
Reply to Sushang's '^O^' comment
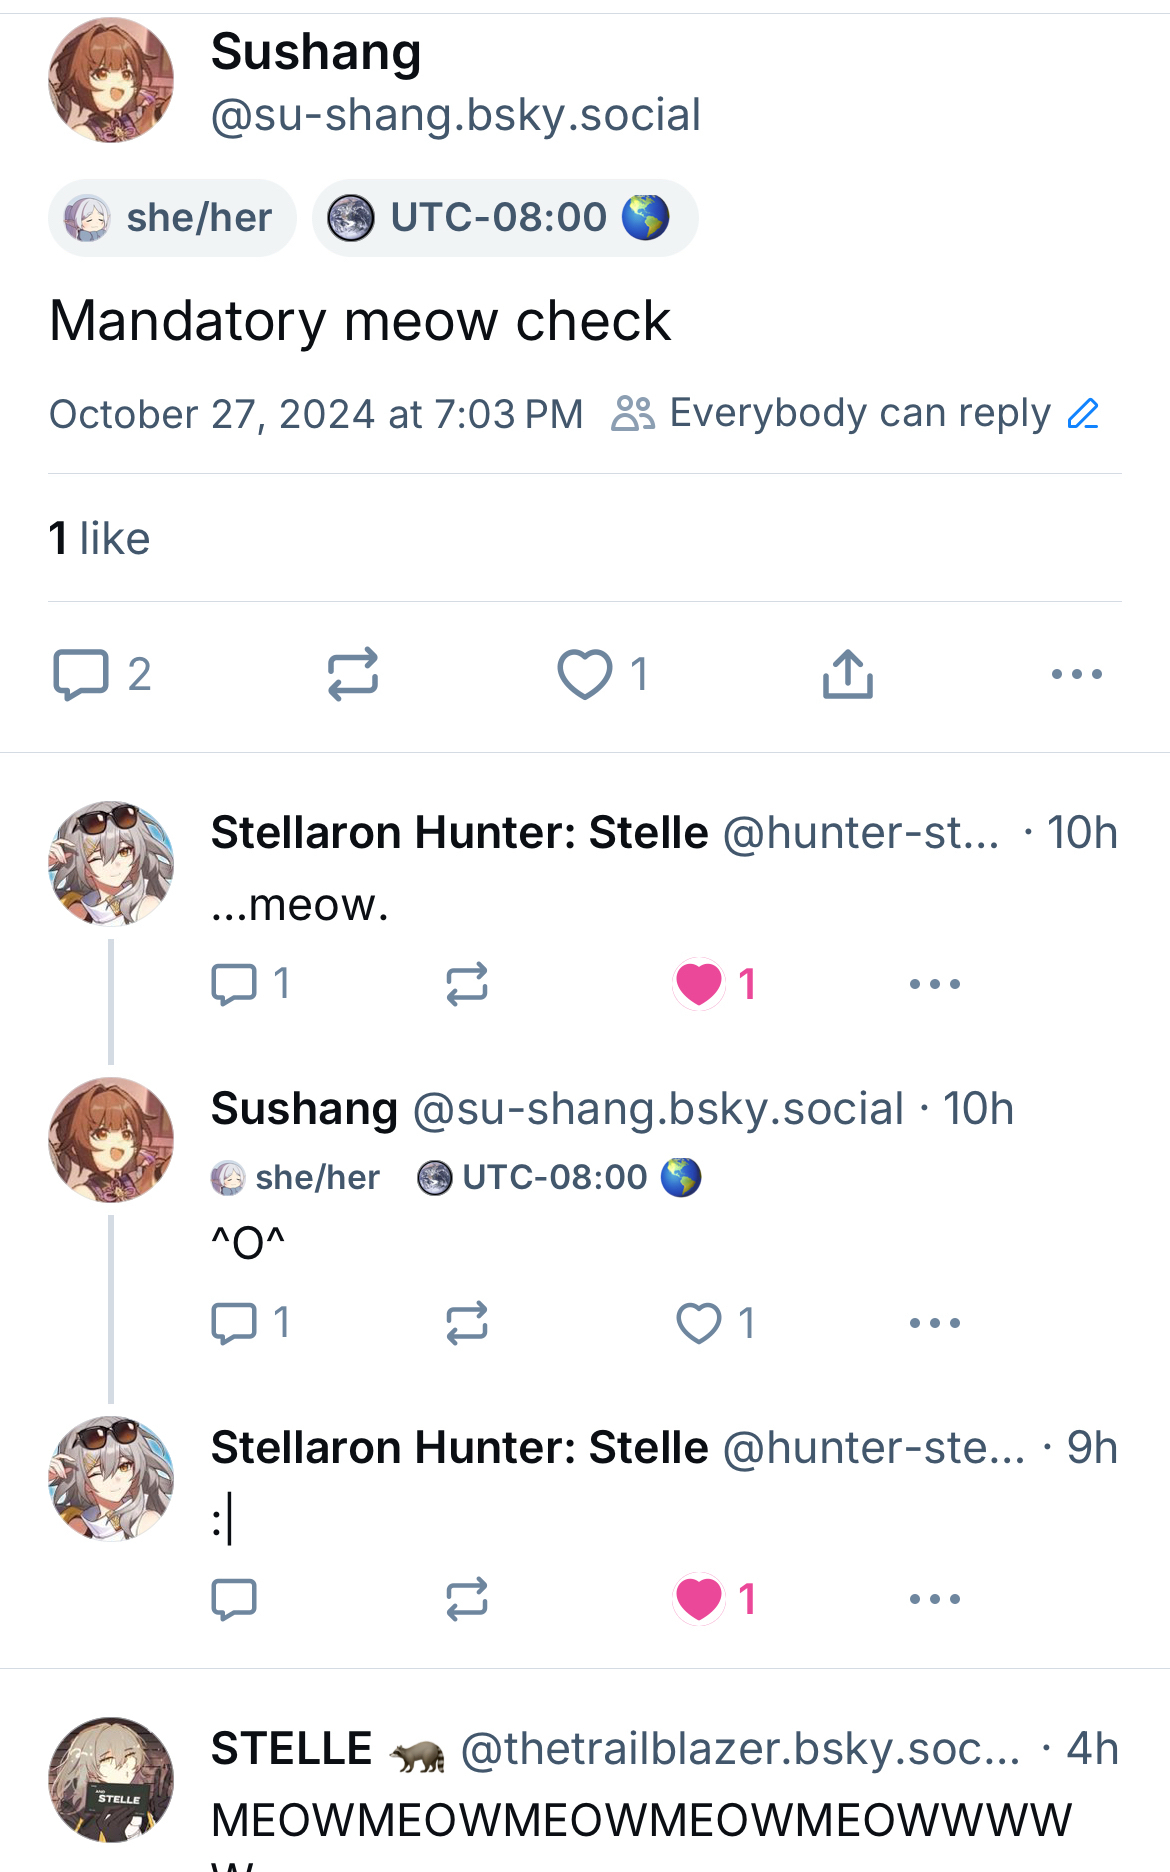[234, 1323]
